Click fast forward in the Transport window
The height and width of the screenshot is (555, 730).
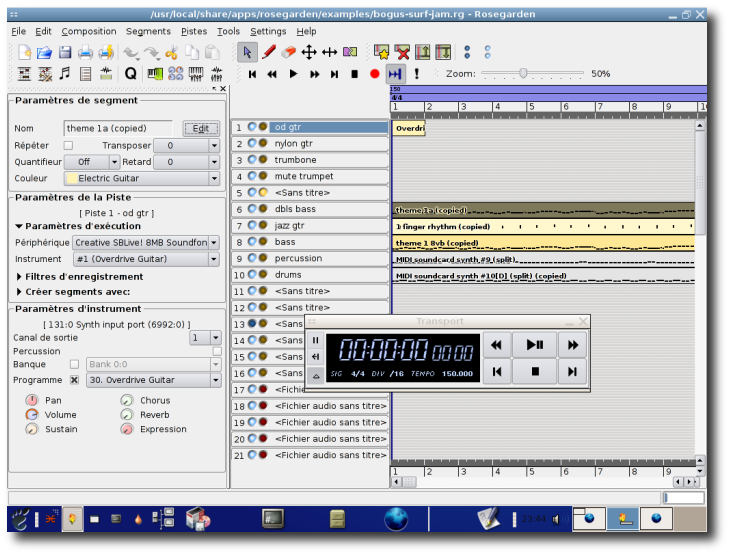[x=572, y=345]
